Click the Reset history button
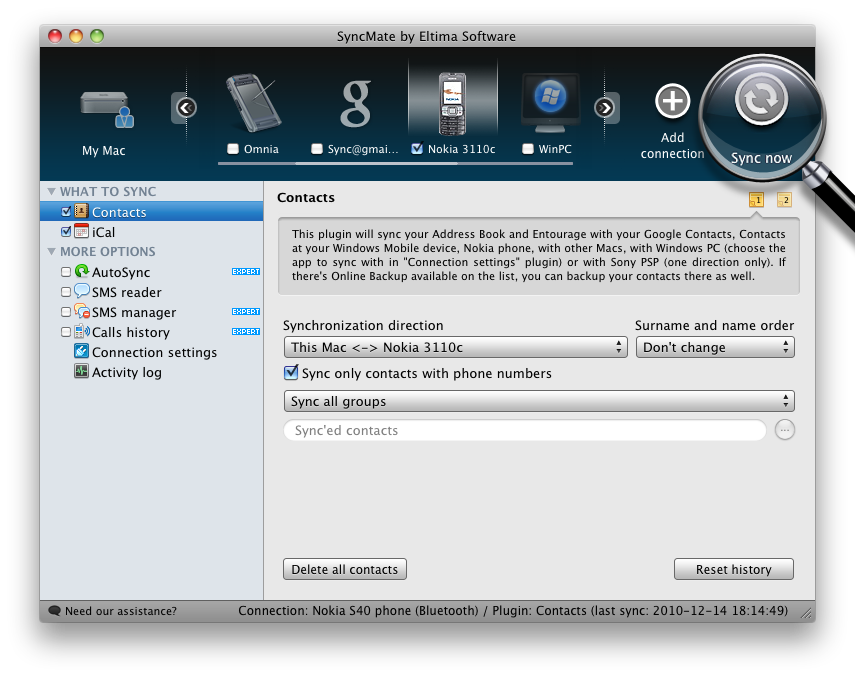This screenshot has width=855, height=677. coord(733,569)
